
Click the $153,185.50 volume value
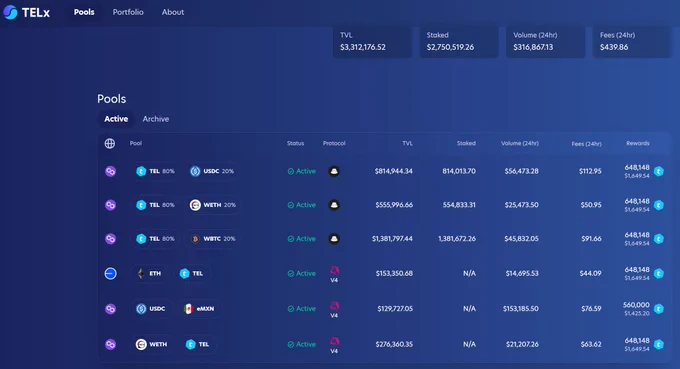pos(520,309)
